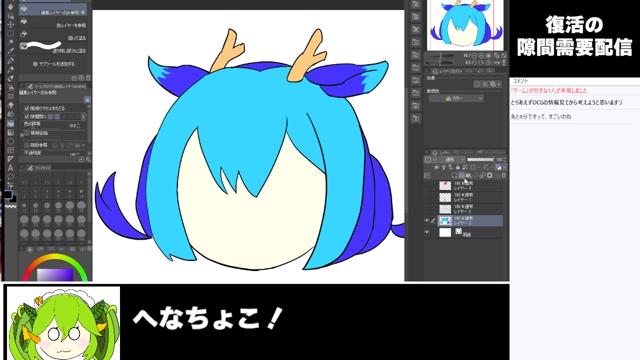Screen dimensions: 640x360
Task: Open the カラー expression color dropdown
Action: coord(456,98)
